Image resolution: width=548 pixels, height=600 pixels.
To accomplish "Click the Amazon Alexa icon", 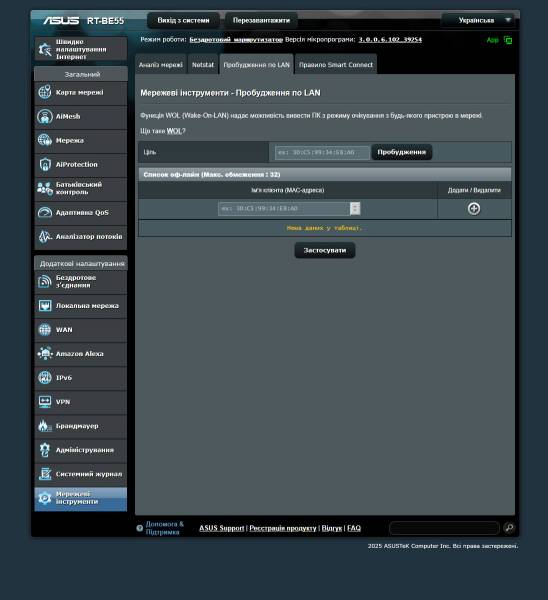I will tap(45, 354).
